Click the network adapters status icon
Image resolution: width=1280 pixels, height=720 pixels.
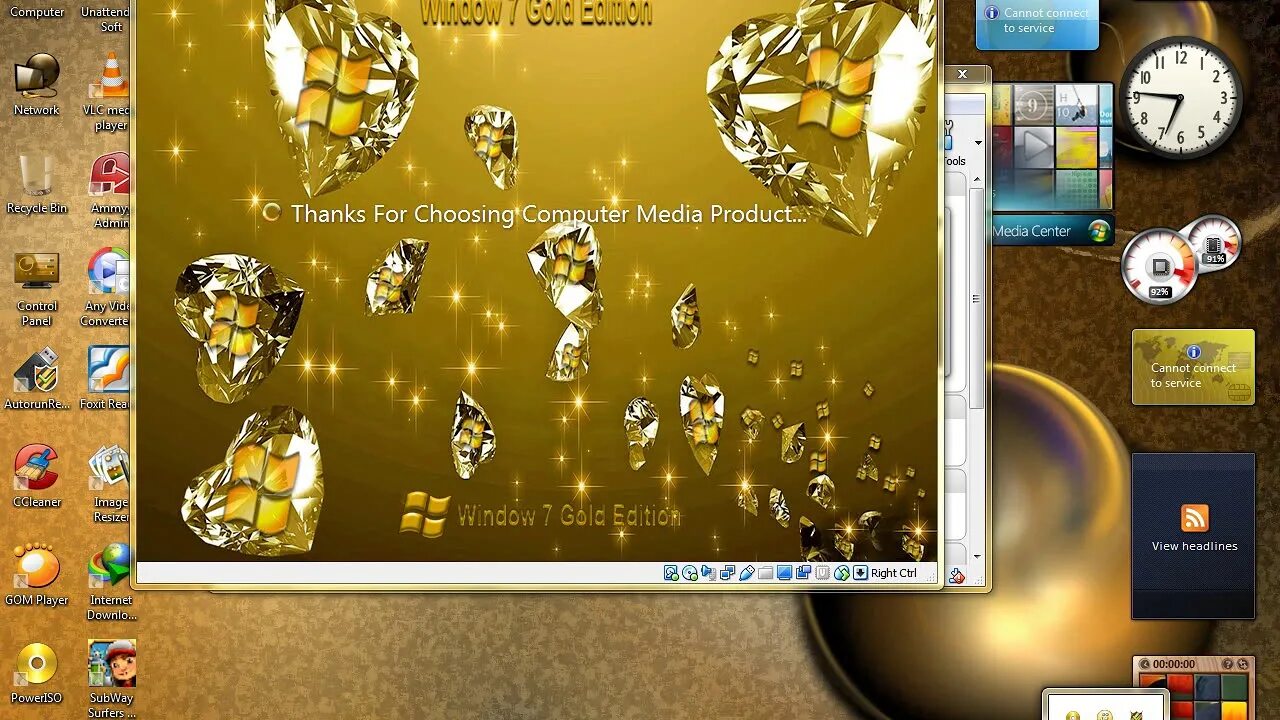pyautogui.click(x=728, y=573)
